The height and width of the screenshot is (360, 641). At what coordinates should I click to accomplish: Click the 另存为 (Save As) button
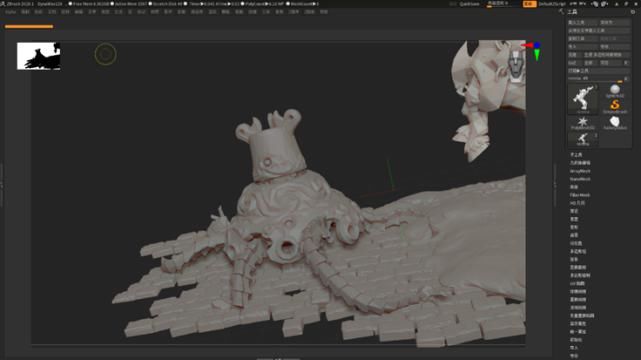tap(614, 22)
